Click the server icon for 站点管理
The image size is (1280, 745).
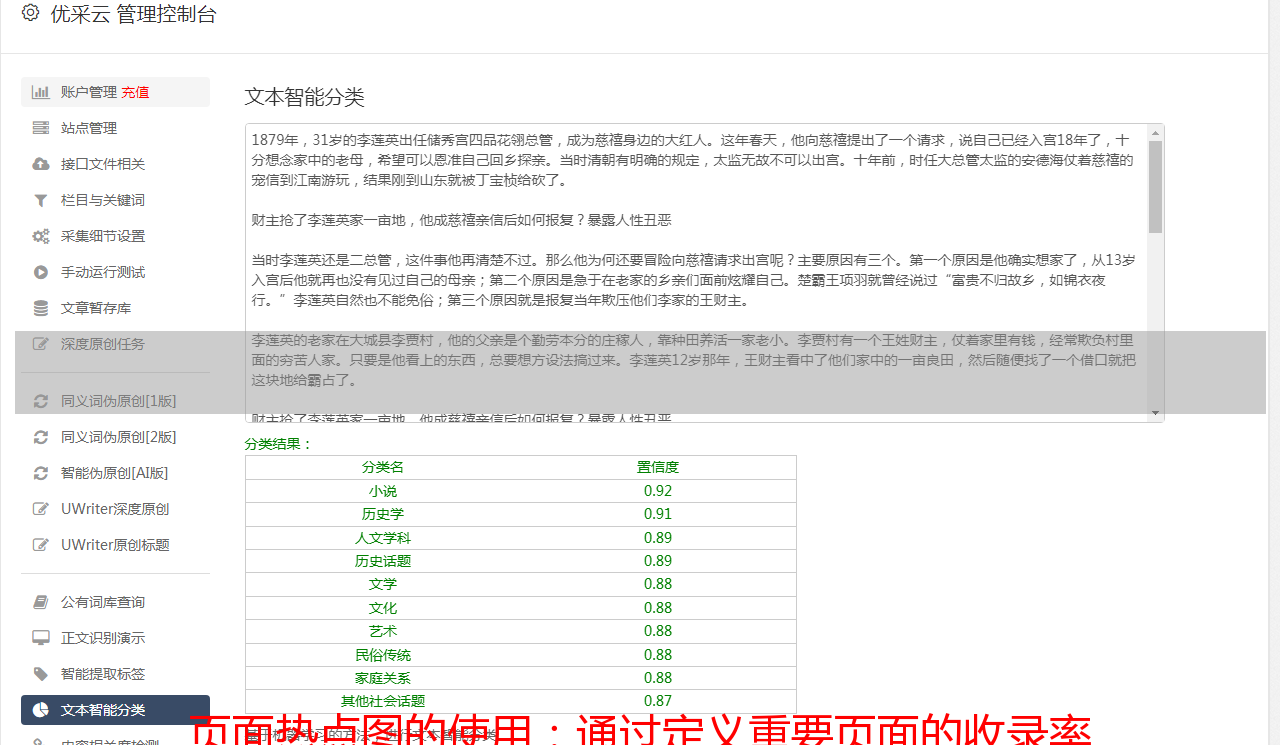(x=41, y=128)
